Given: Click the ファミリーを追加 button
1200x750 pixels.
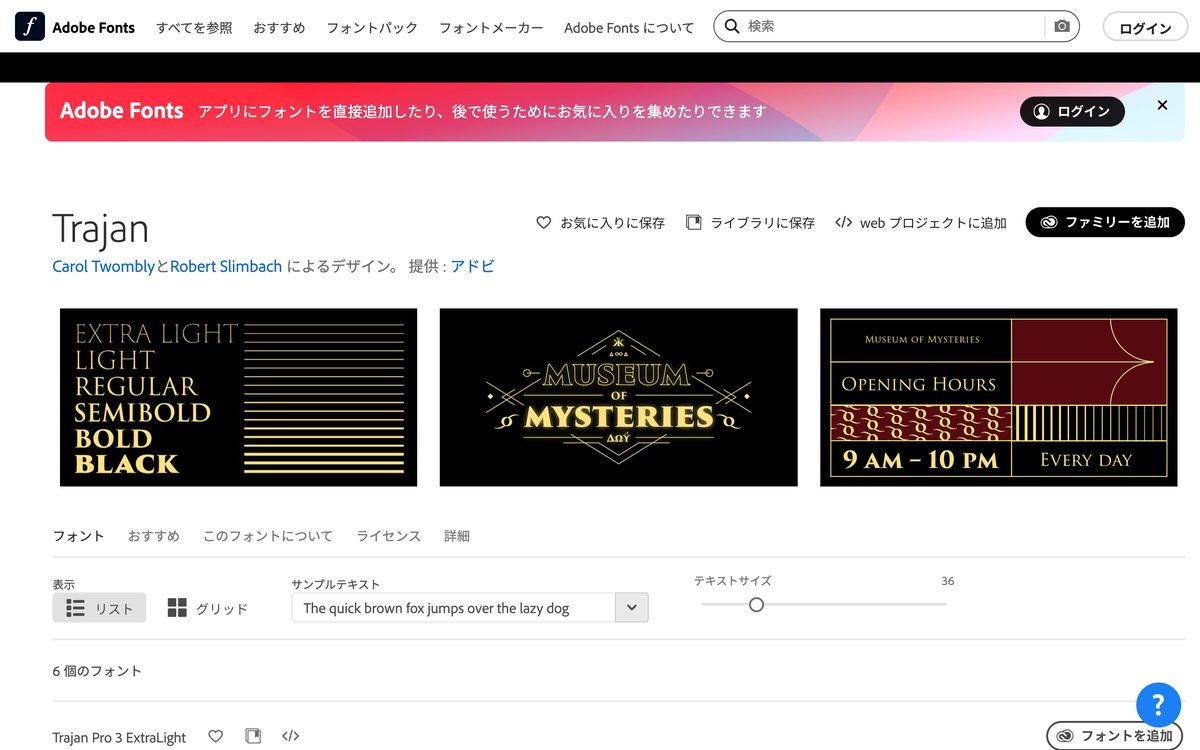Looking at the screenshot, I should pos(1105,222).
